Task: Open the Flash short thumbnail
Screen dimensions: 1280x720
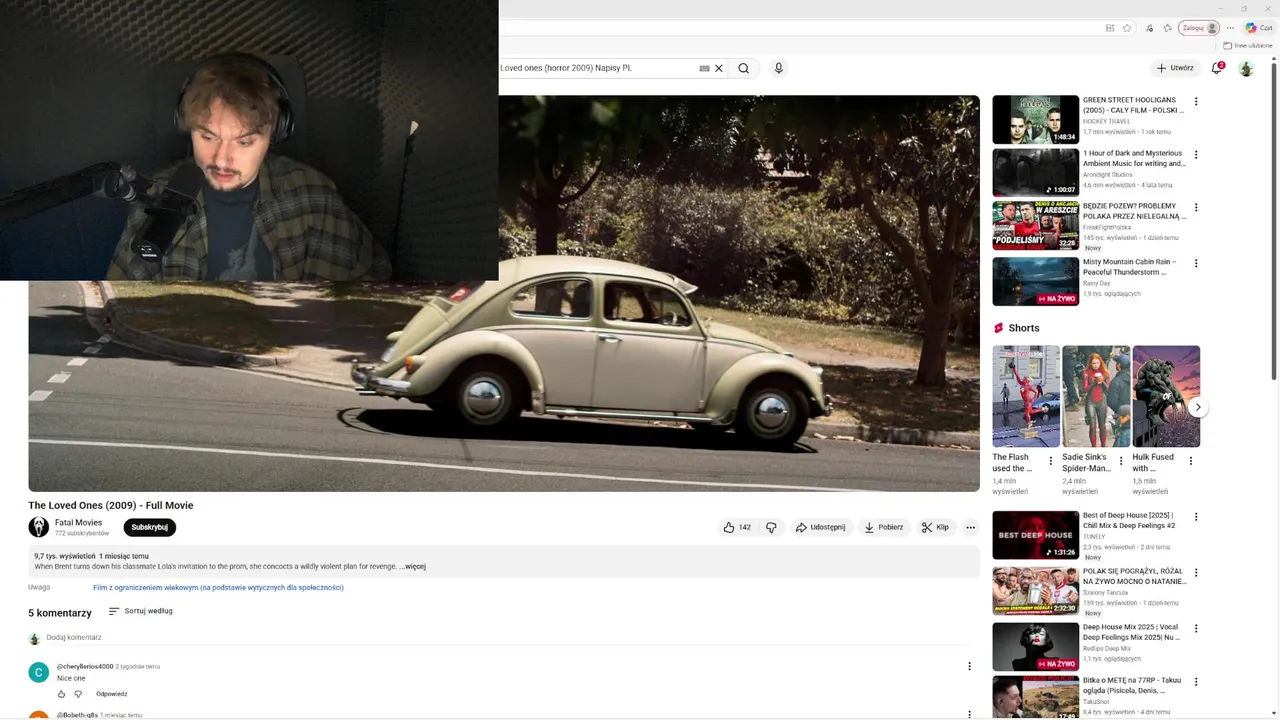Action: (x=1026, y=397)
